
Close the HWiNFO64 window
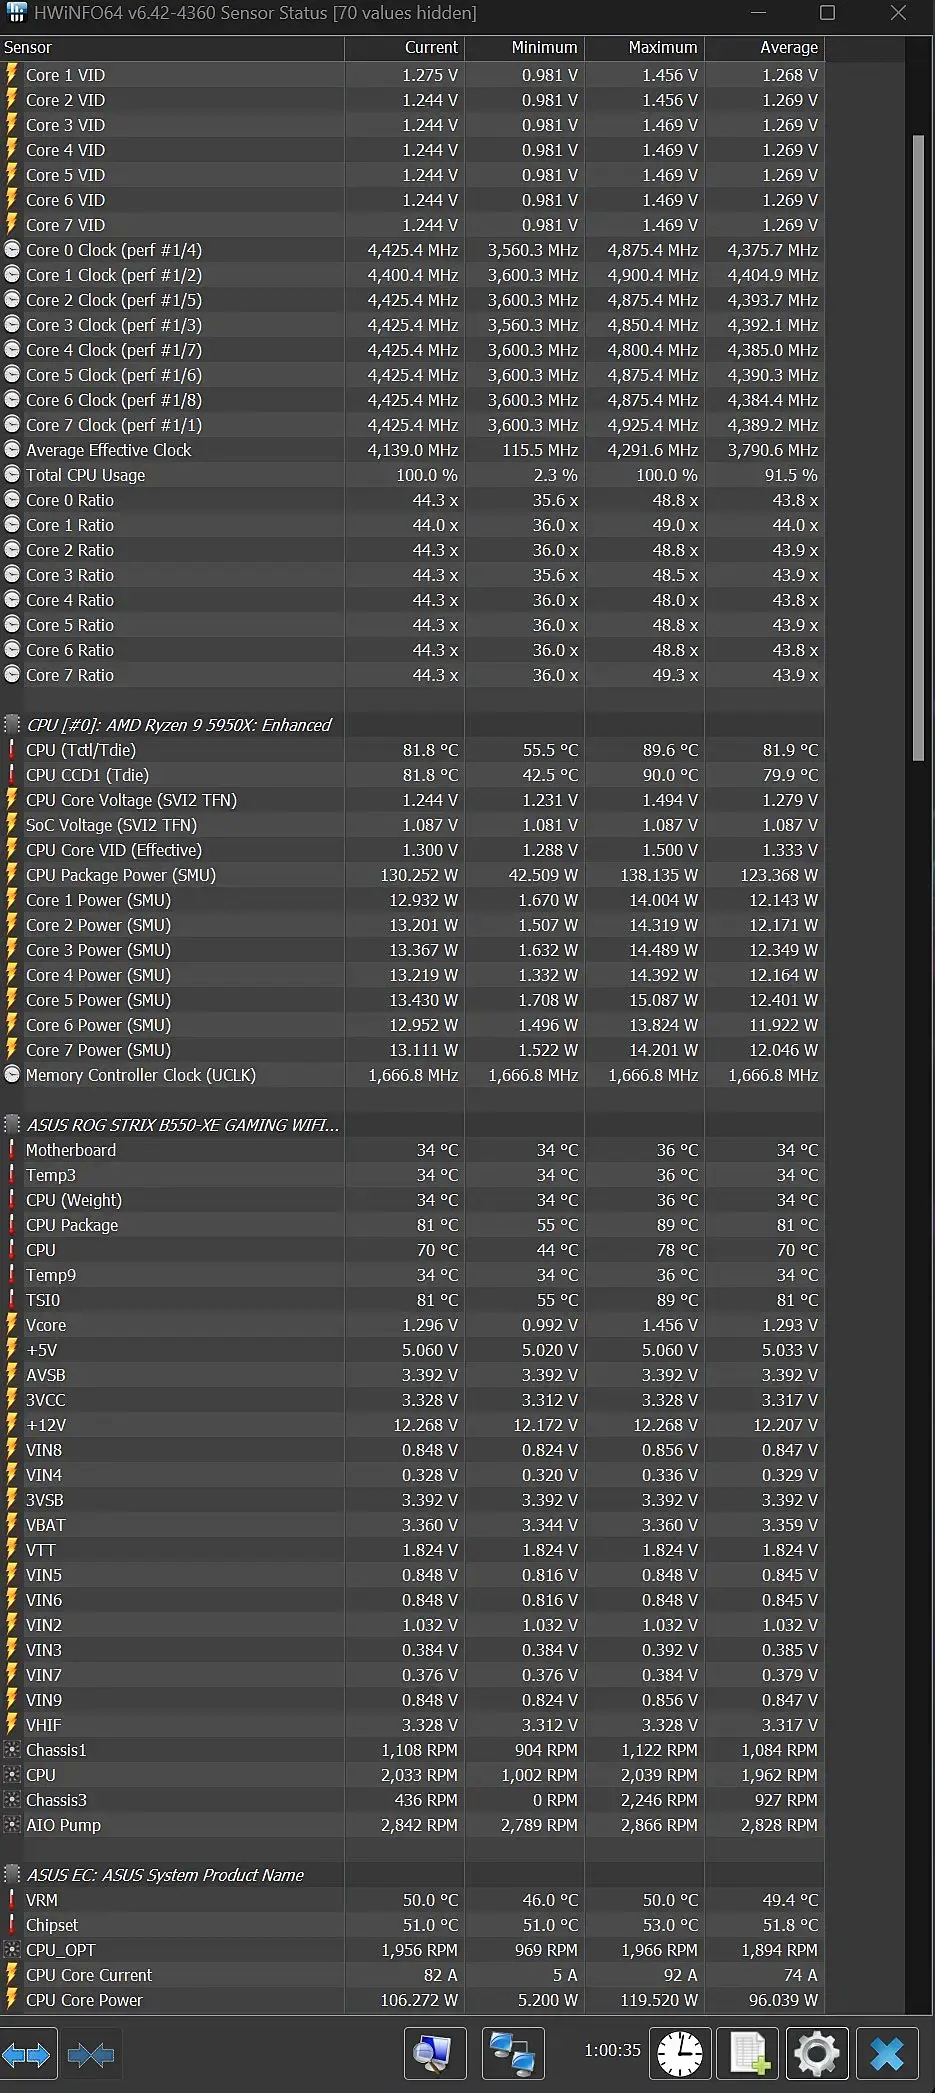point(898,13)
